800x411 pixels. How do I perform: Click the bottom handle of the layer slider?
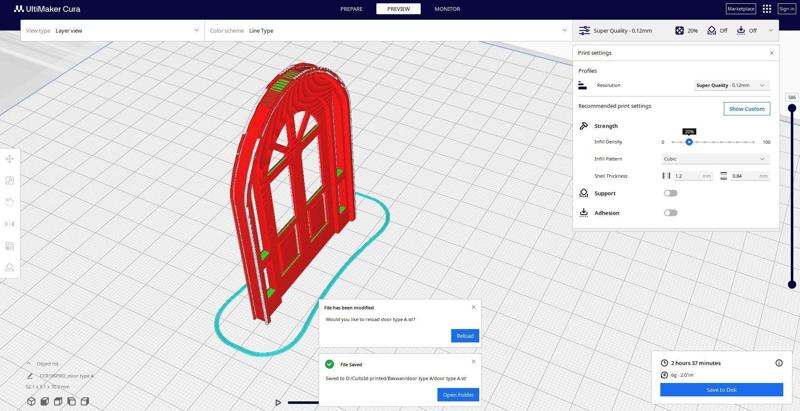(x=792, y=285)
